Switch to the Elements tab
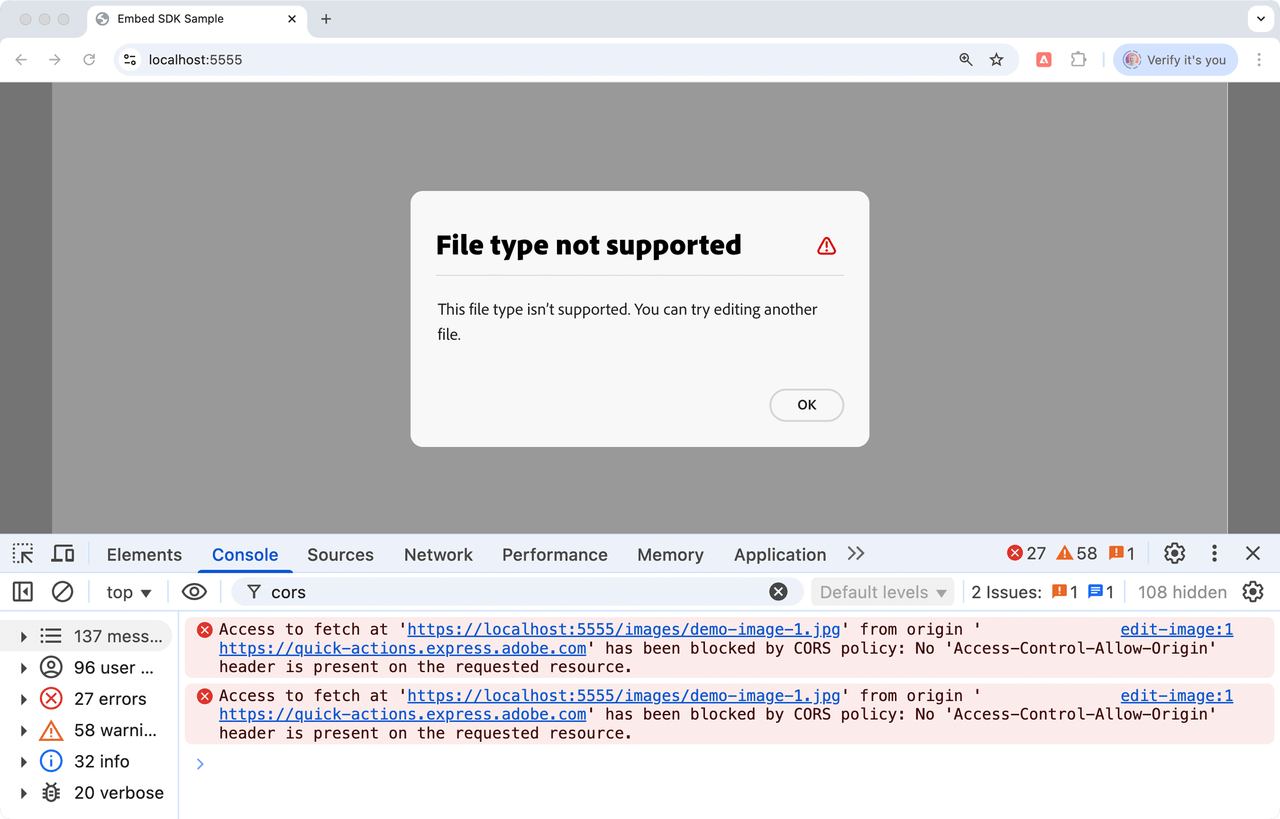Screen dimensions: 1280x819 coord(144,555)
